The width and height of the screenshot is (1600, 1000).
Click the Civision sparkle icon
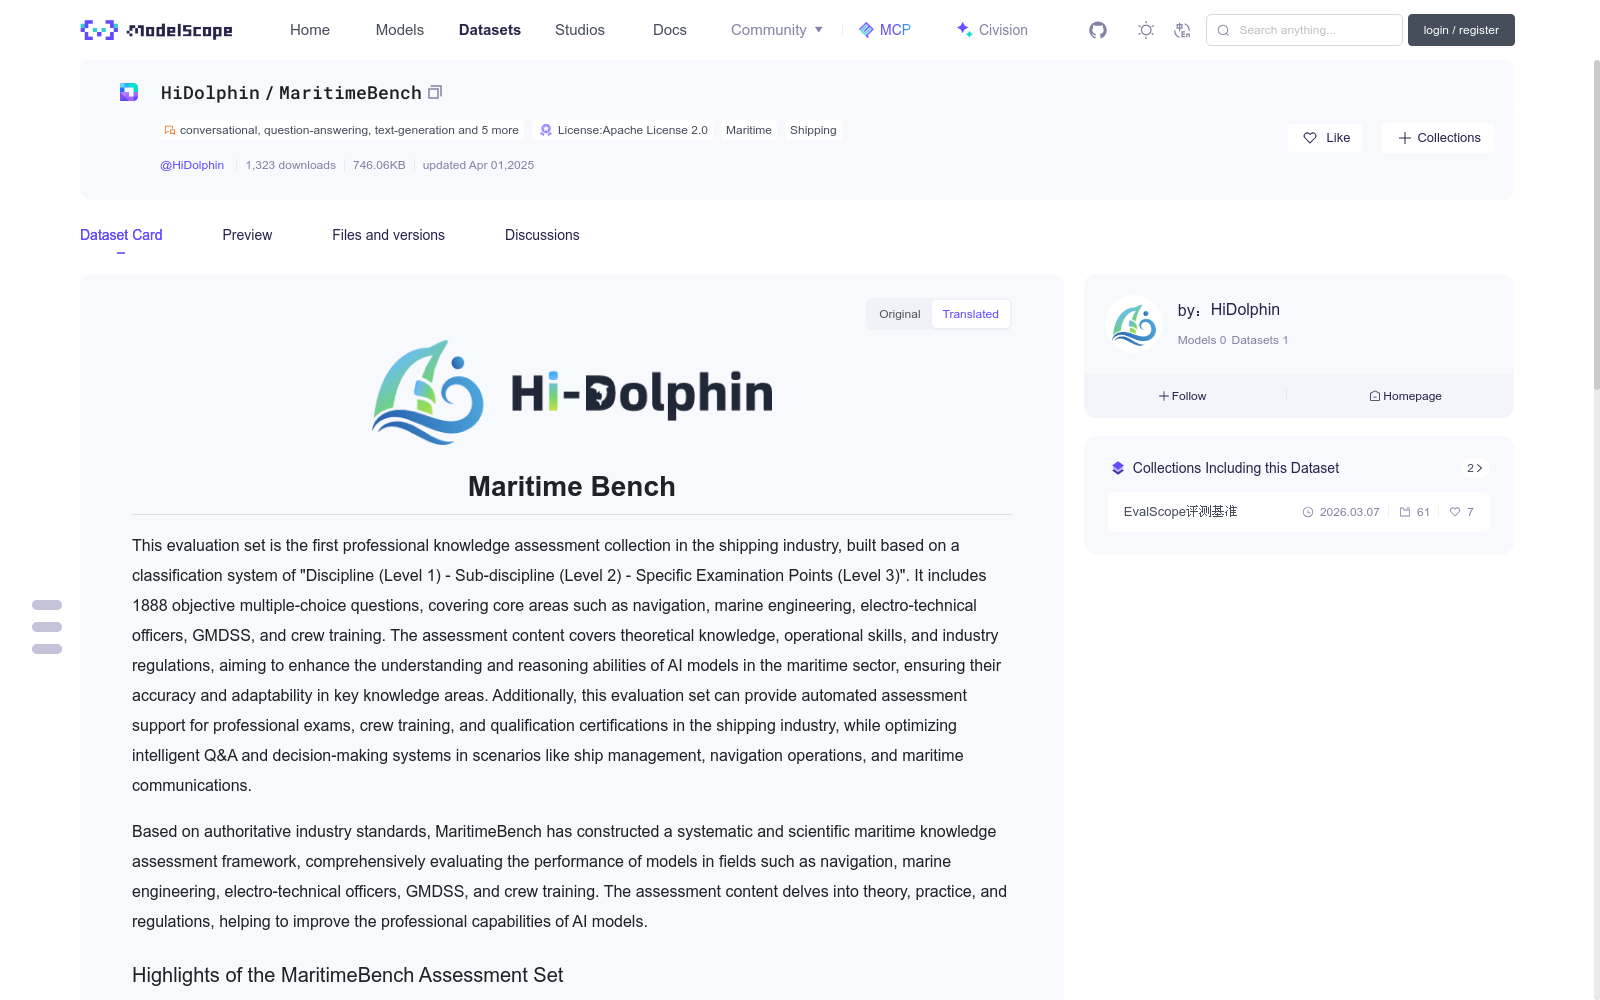tap(964, 30)
